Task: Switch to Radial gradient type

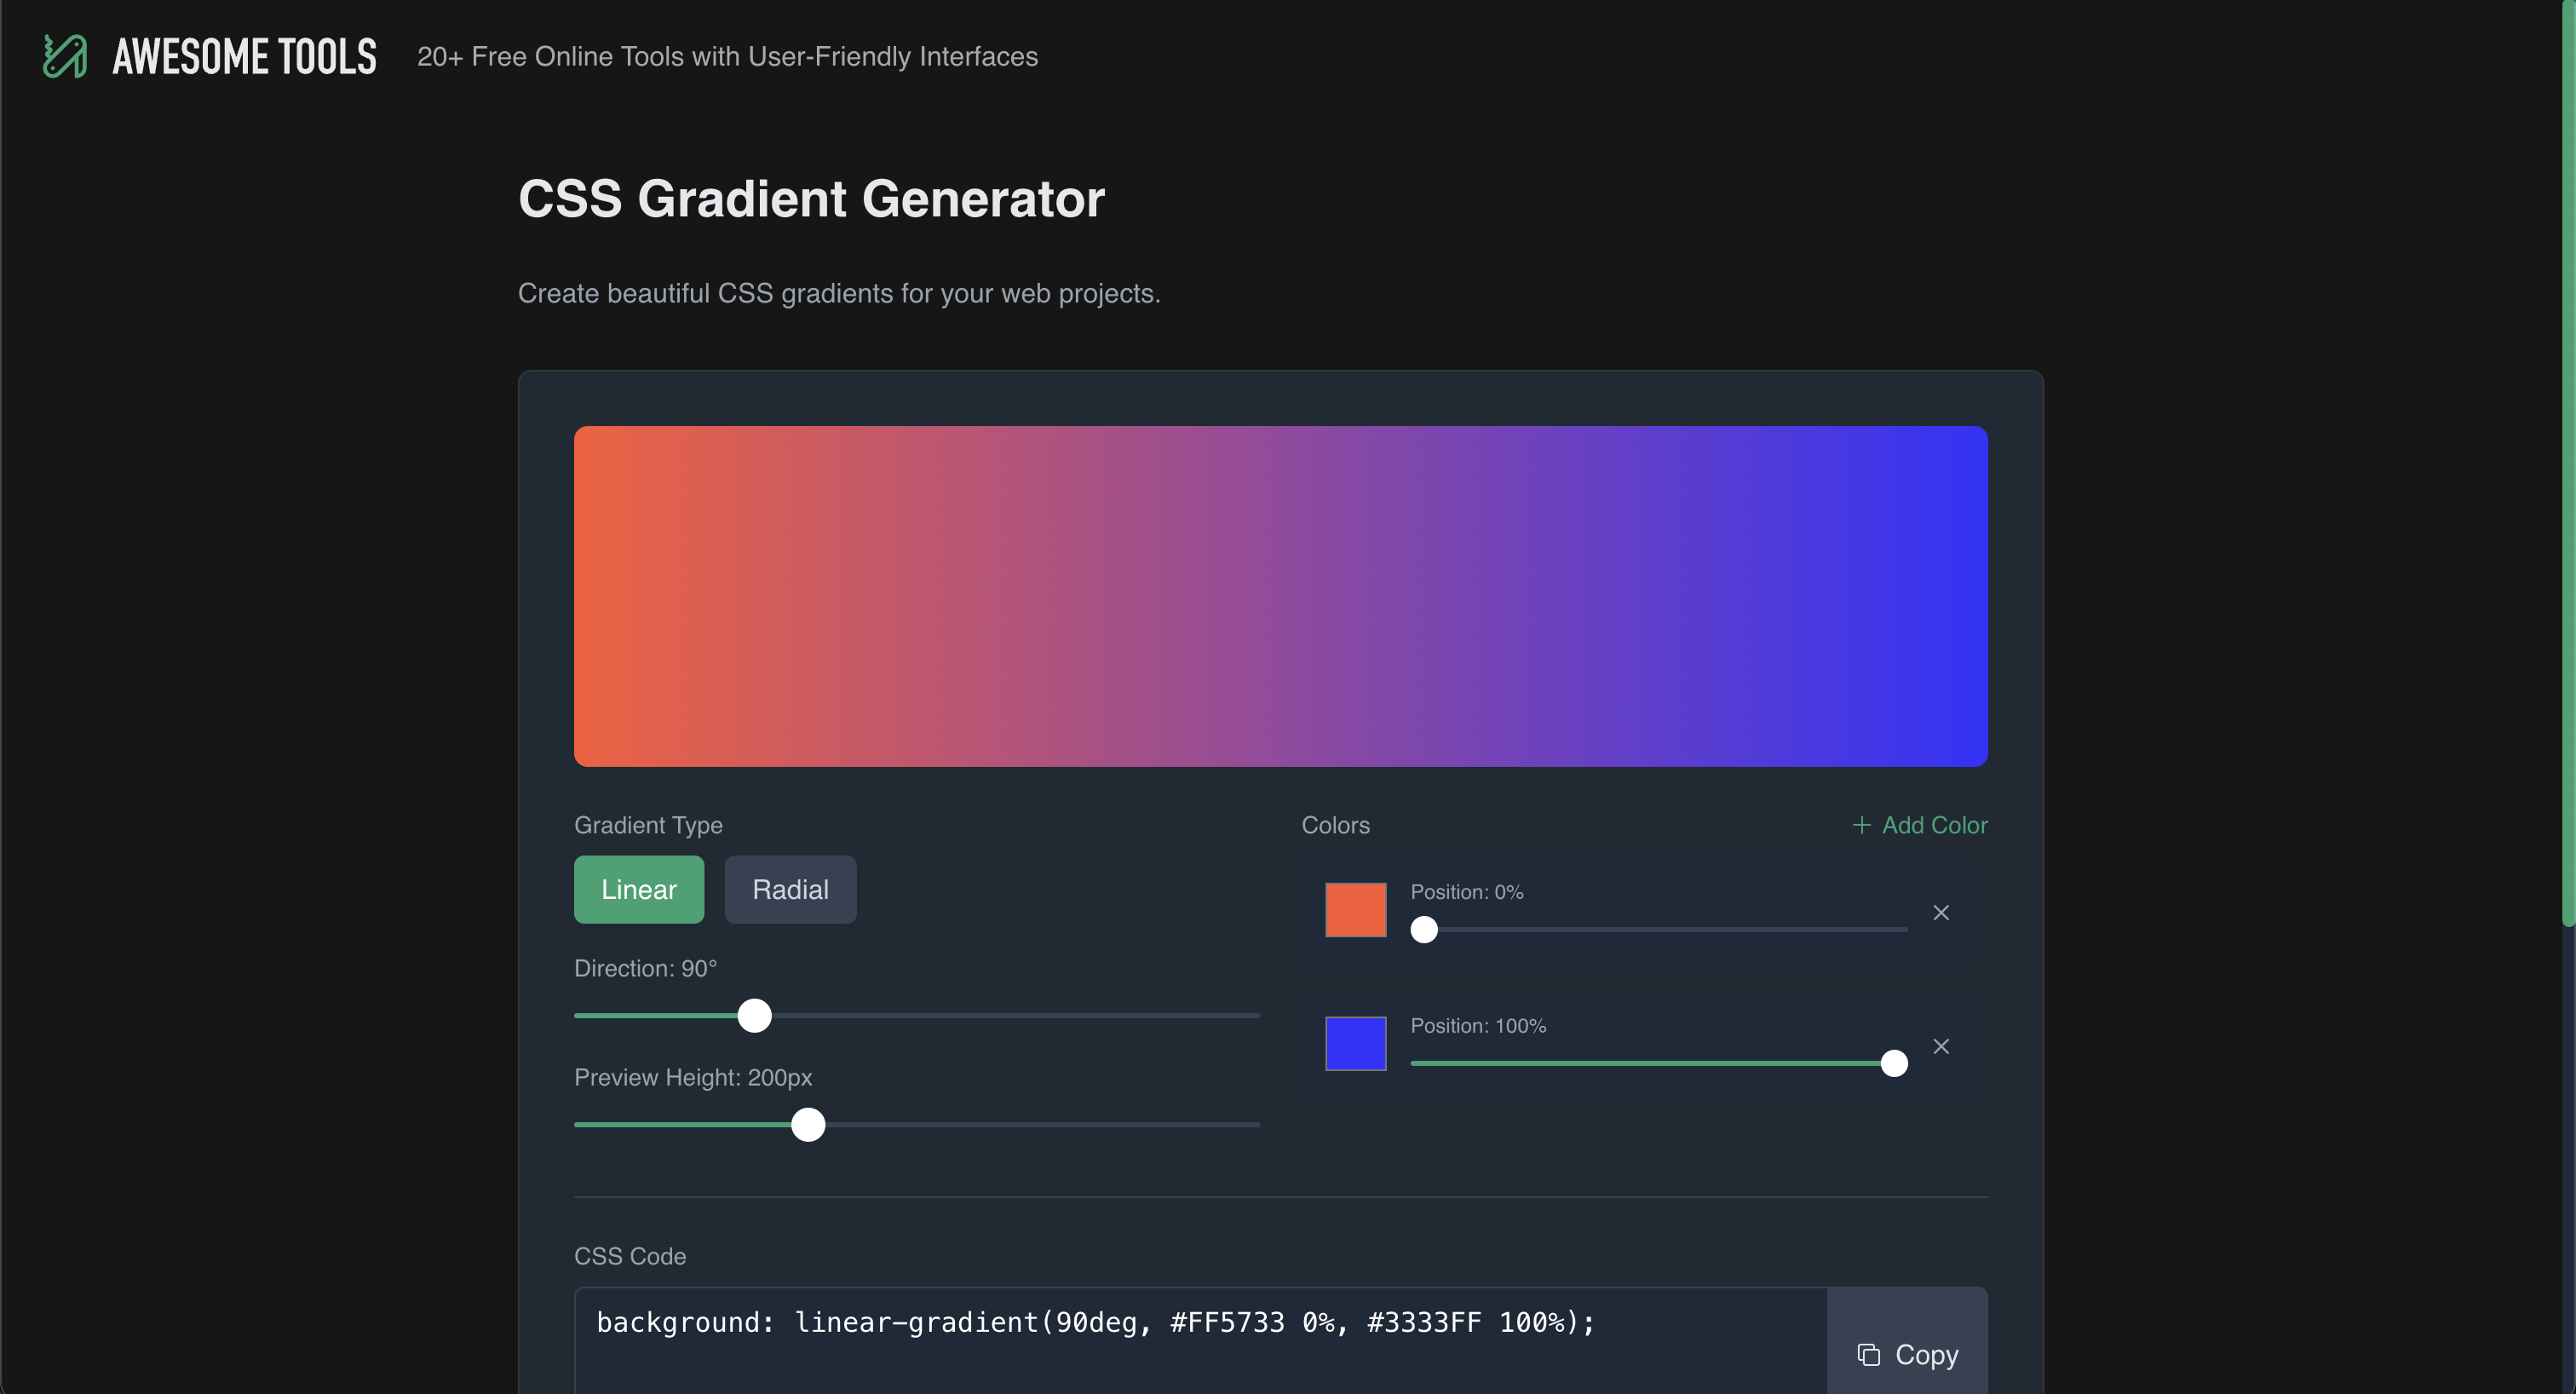Action: tap(790, 889)
